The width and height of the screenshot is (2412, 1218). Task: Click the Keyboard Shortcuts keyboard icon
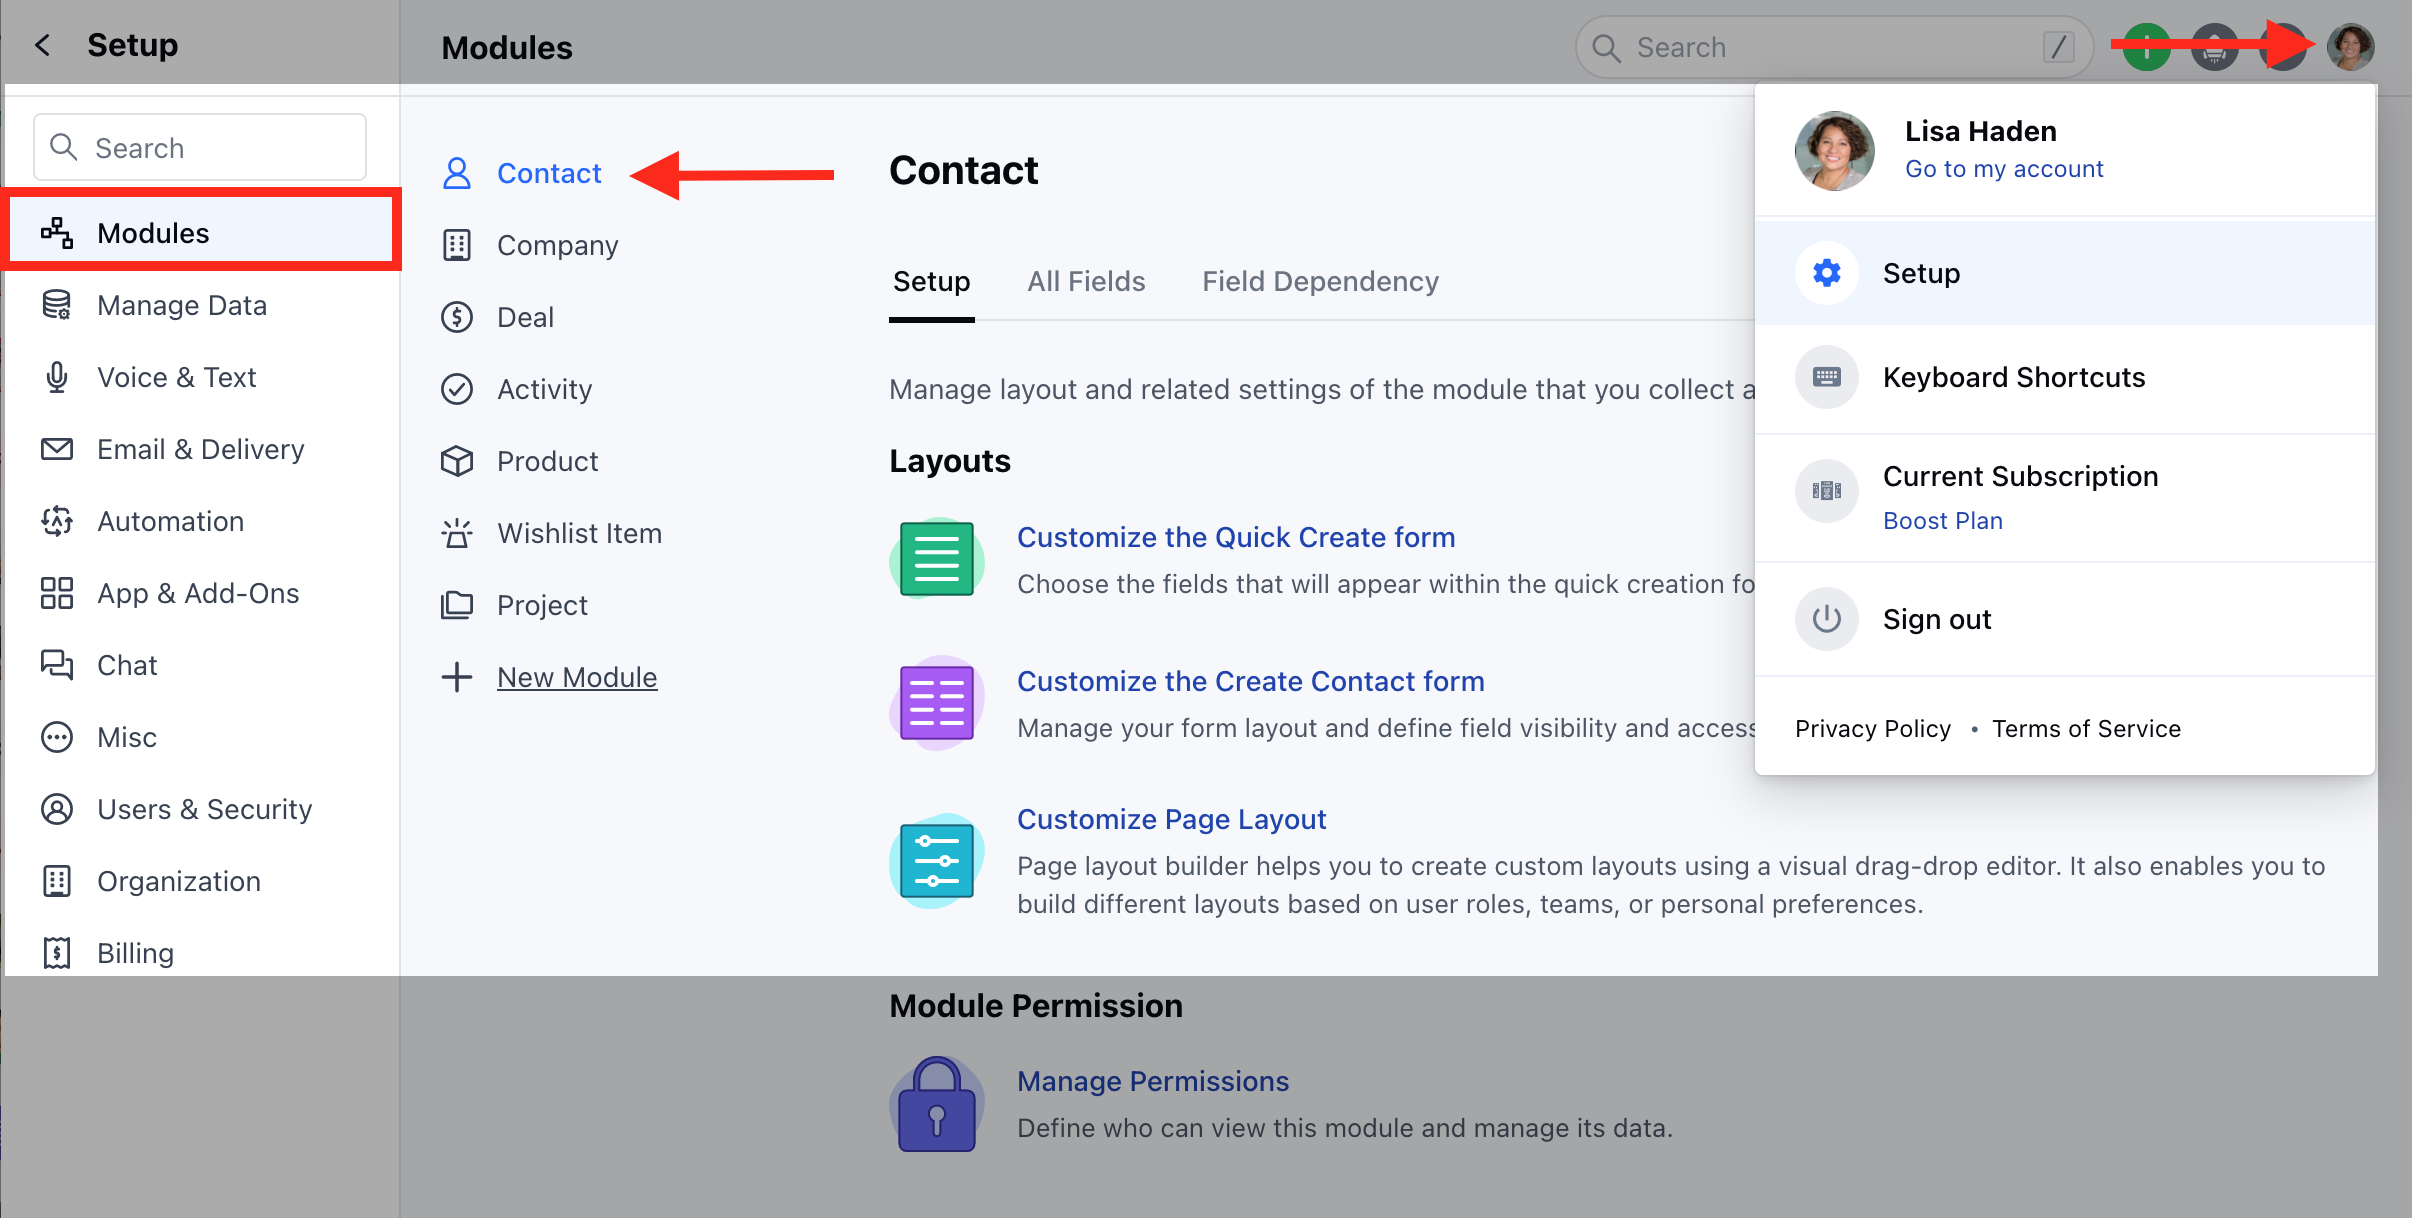click(x=1826, y=377)
